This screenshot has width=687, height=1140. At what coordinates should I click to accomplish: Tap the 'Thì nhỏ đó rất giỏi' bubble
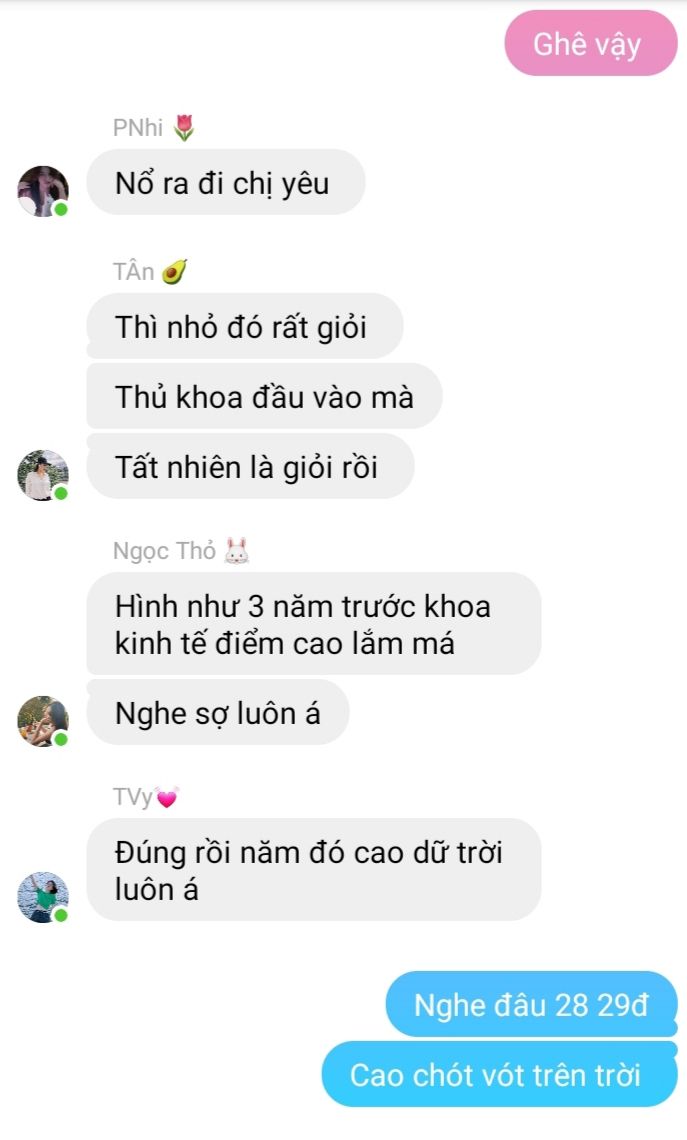tap(244, 326)
